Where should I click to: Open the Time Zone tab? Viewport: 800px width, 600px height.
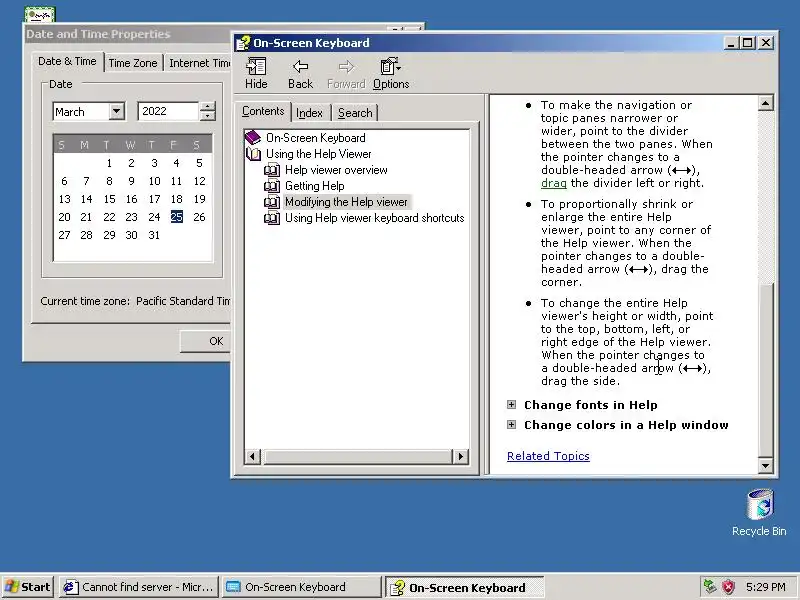(133, 63)
